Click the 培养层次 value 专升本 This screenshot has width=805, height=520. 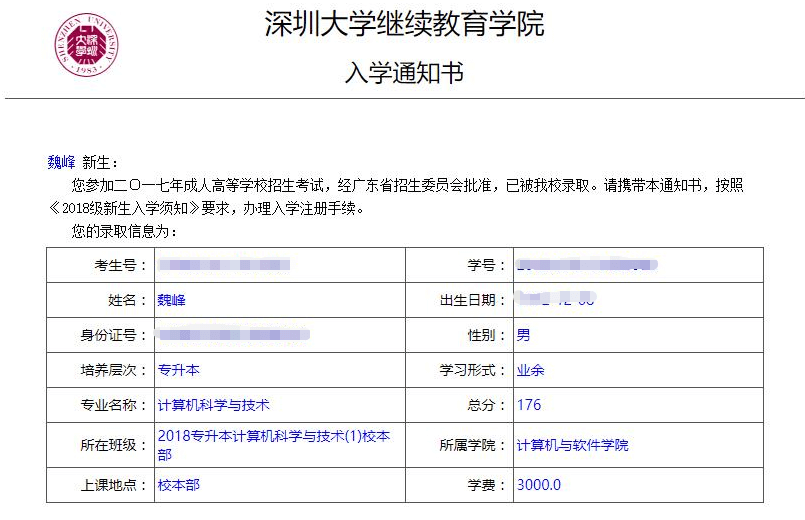tap(179, 370)
